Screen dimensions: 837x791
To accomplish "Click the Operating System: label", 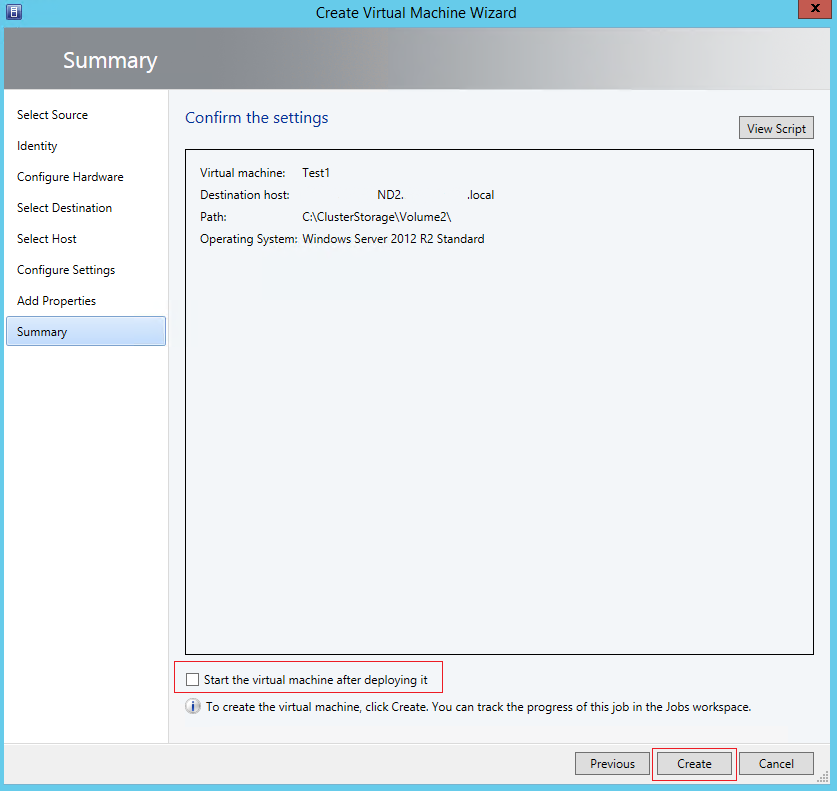I will coord(248,239).
